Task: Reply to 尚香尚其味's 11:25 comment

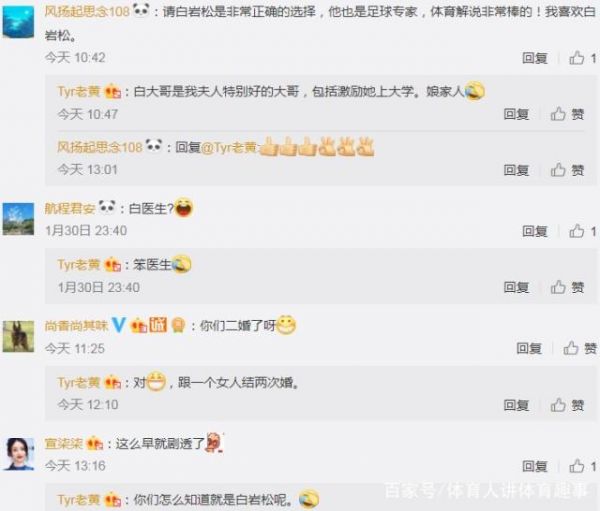Action: point(529,348)
